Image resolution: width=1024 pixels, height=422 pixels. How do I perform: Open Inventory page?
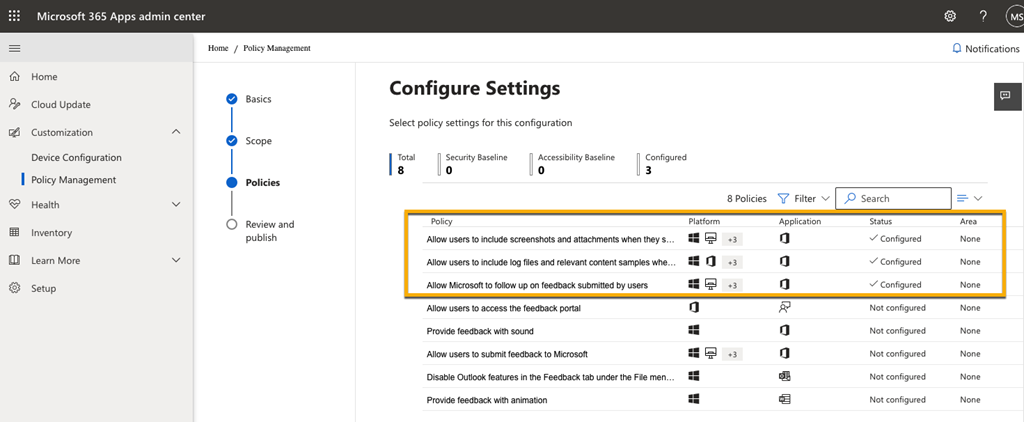[x=52, y=233]
